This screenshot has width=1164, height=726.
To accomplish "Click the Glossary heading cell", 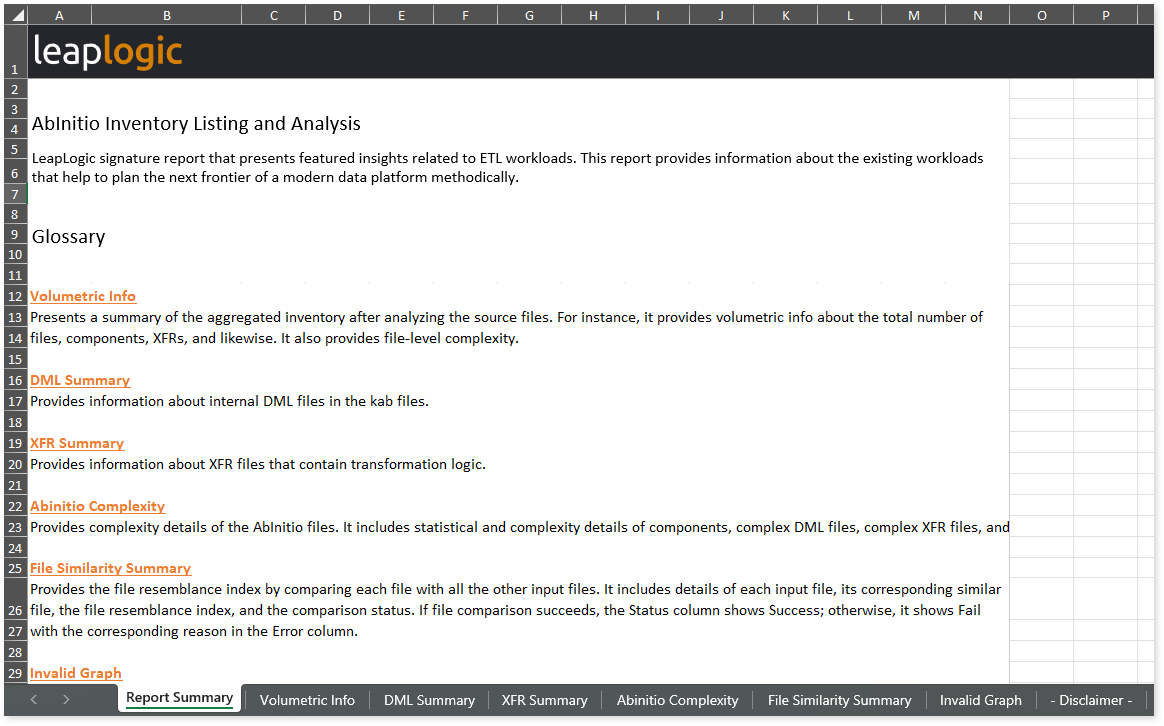I will click(x=69, y=237).
